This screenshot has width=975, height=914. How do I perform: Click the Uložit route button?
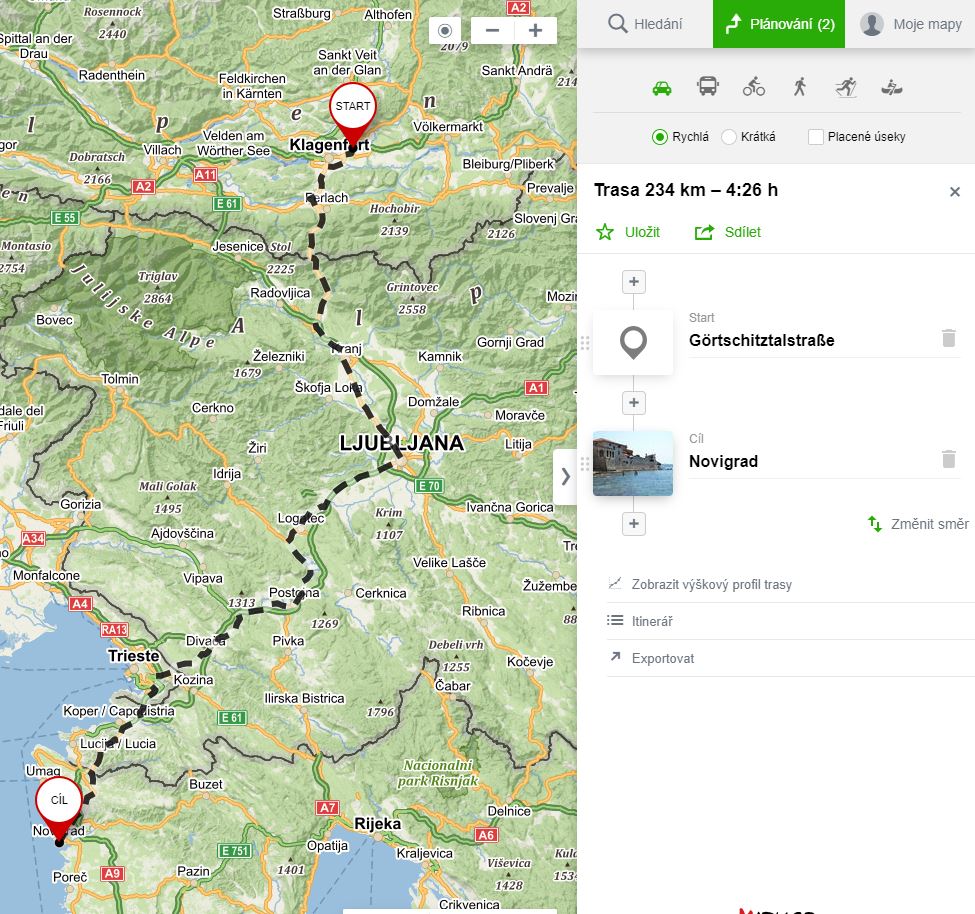(629, 232)
